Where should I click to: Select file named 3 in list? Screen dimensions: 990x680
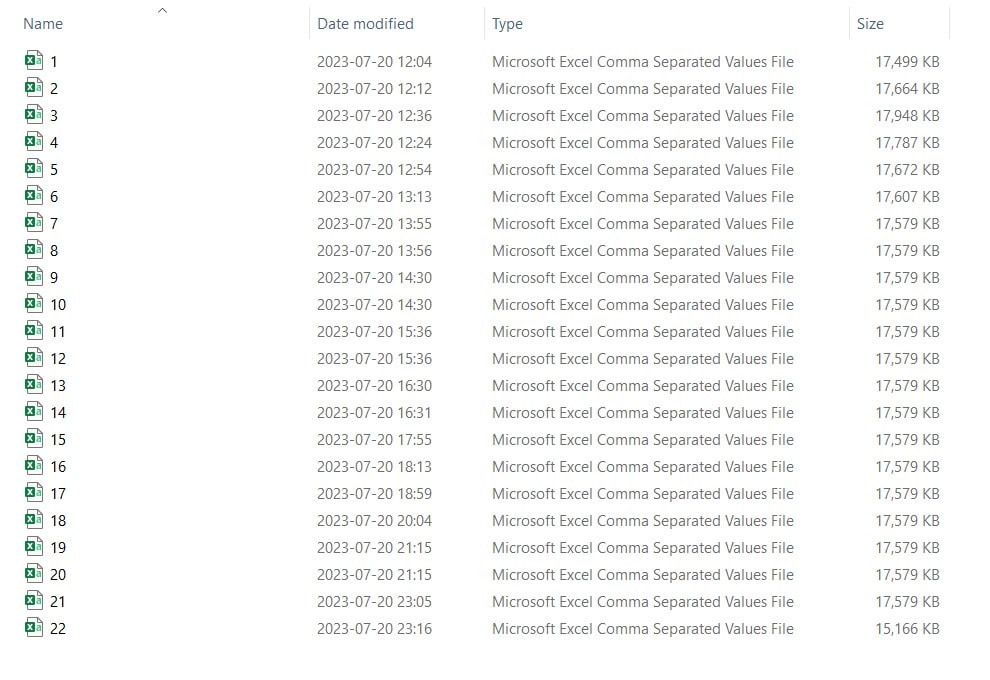point(54,116)
